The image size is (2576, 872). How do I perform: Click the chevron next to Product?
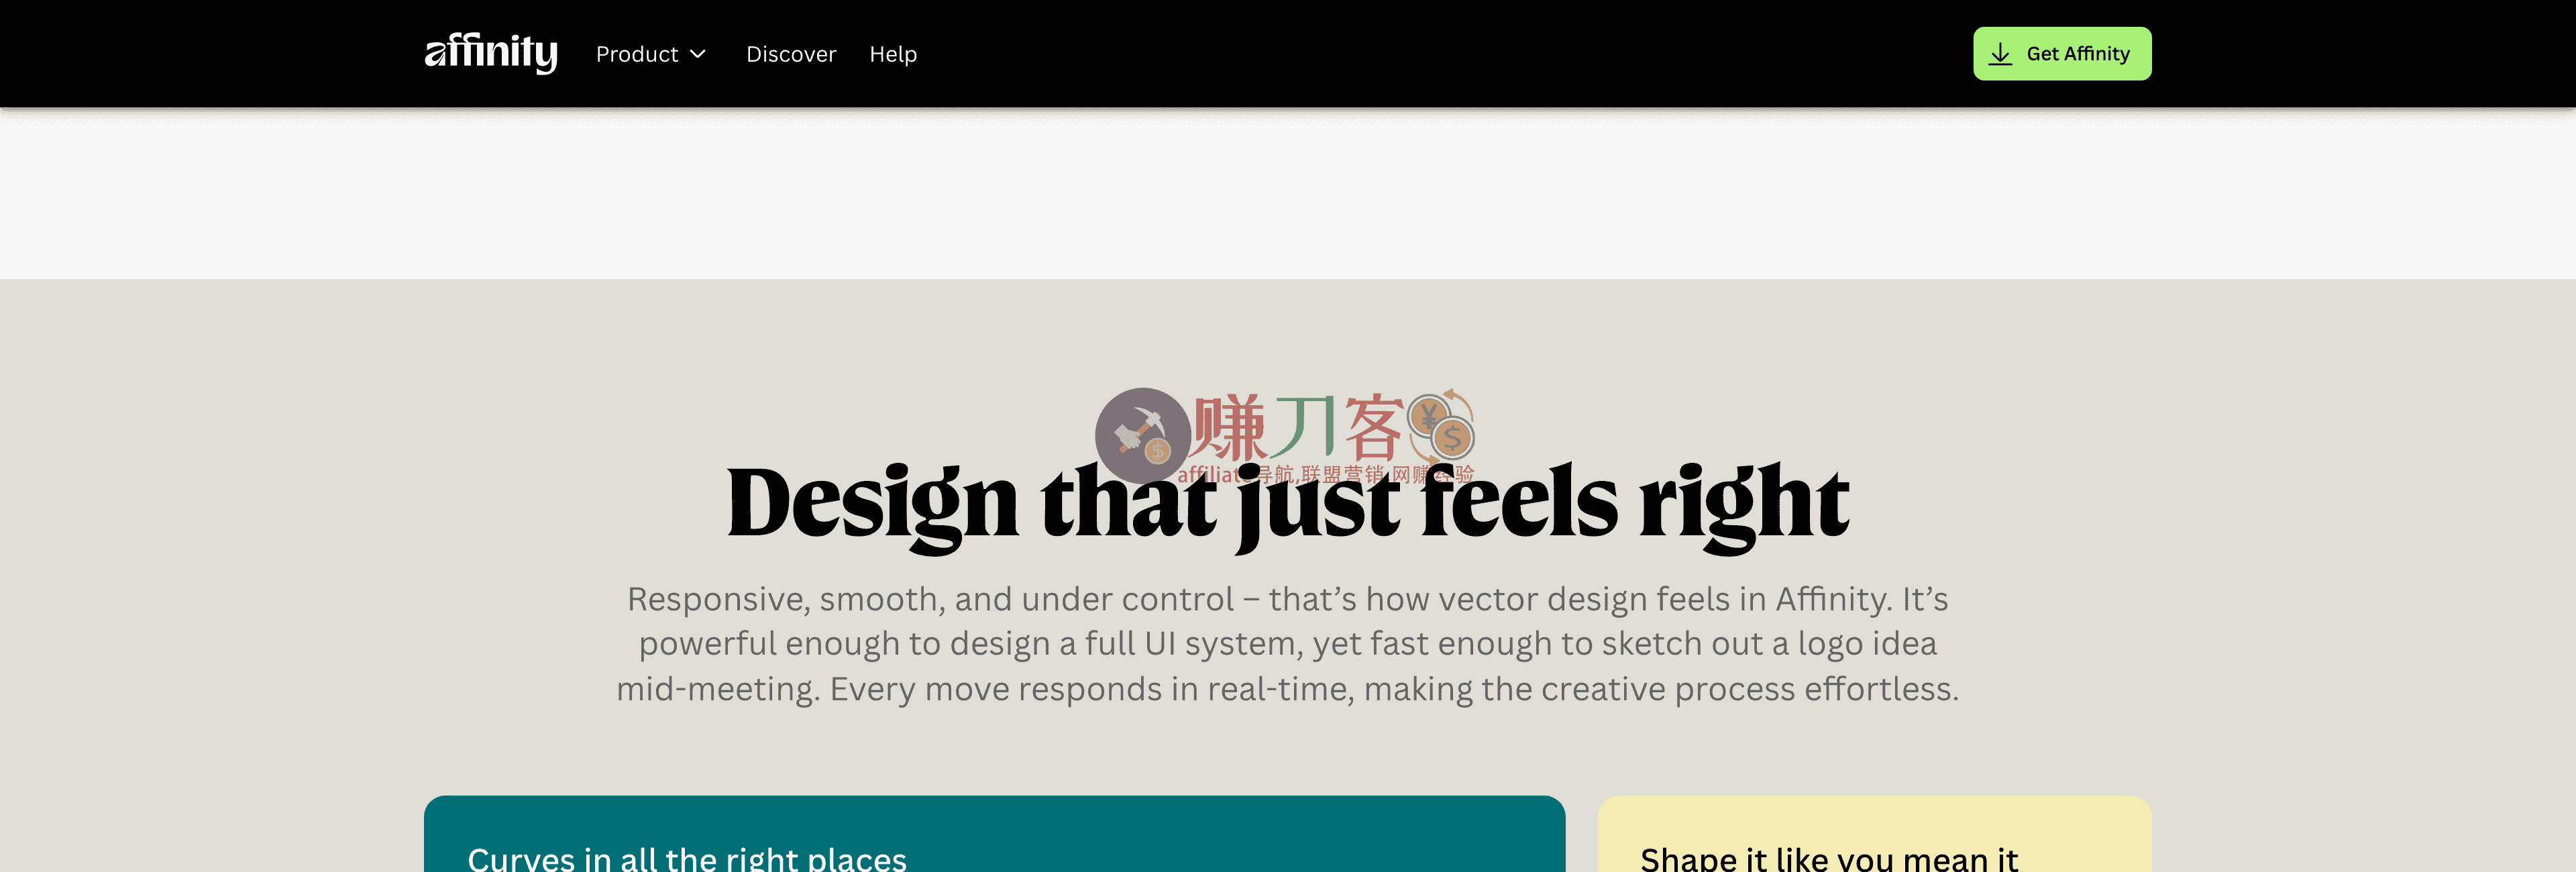click(x=698, y=55)
